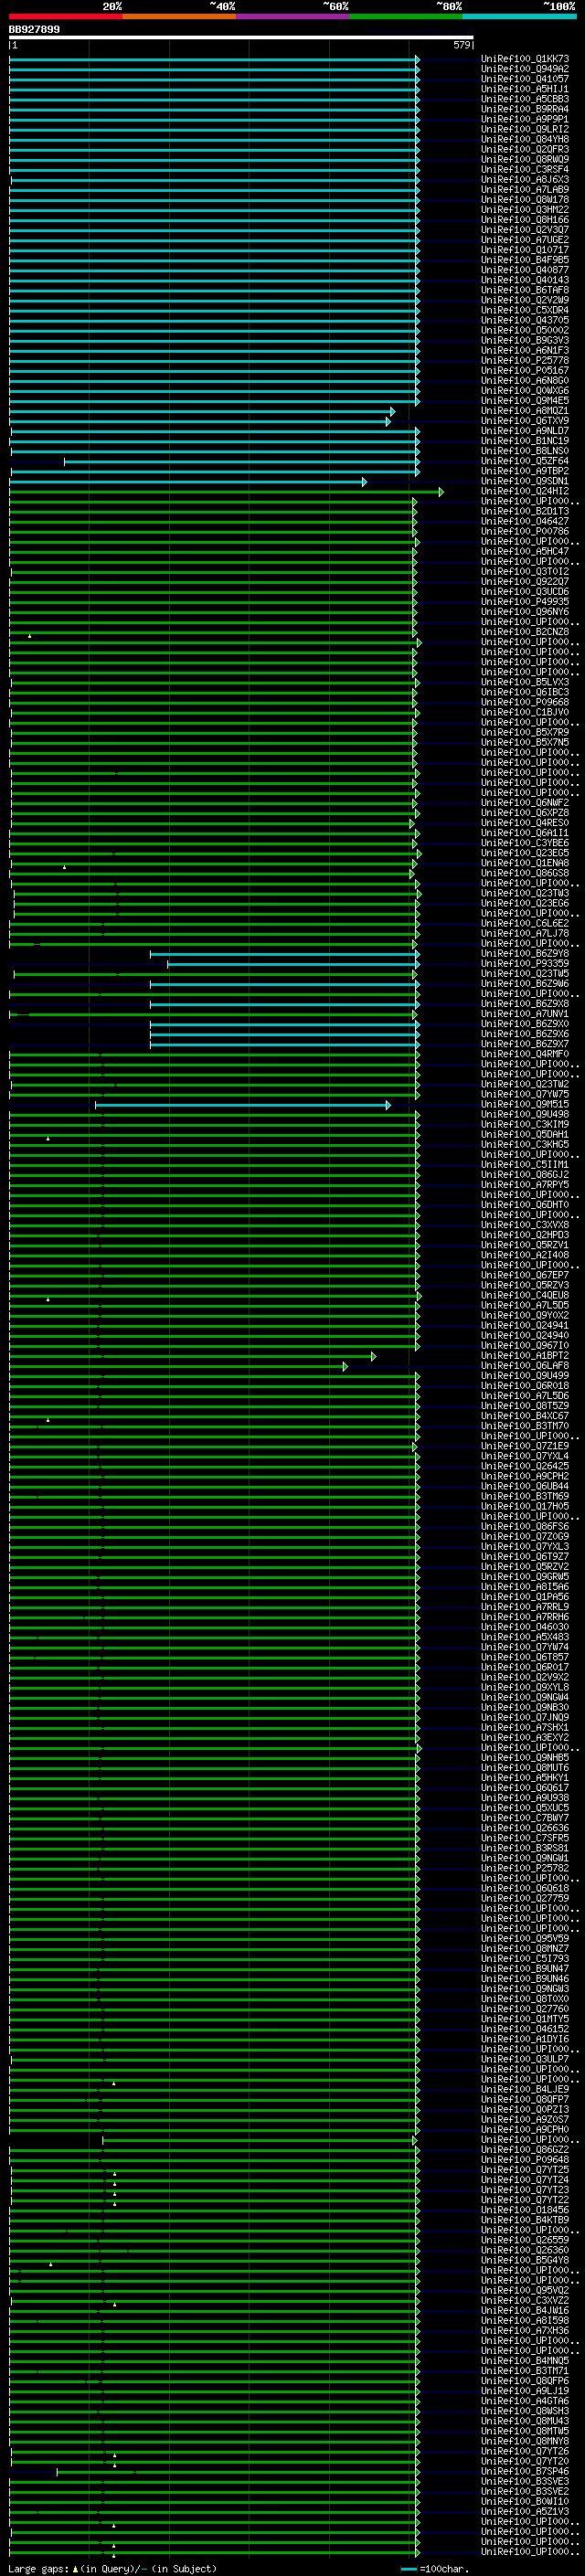Select hit label UniRef100_Q9SDN1
Screen dimensions: 585x2576
pyautogui.click(x=525, y=481)
